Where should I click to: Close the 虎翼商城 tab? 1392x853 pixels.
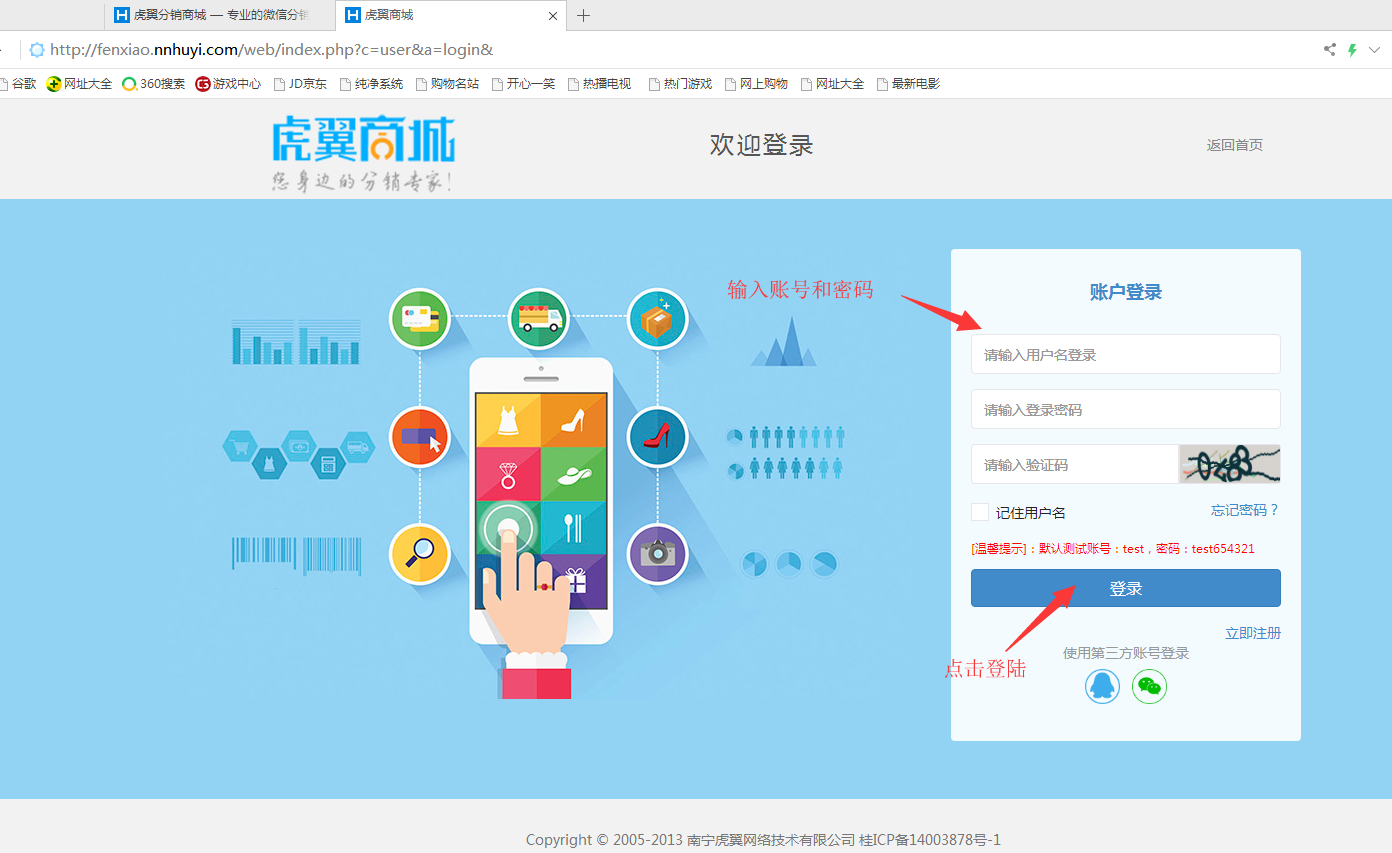tap(553, 15)
